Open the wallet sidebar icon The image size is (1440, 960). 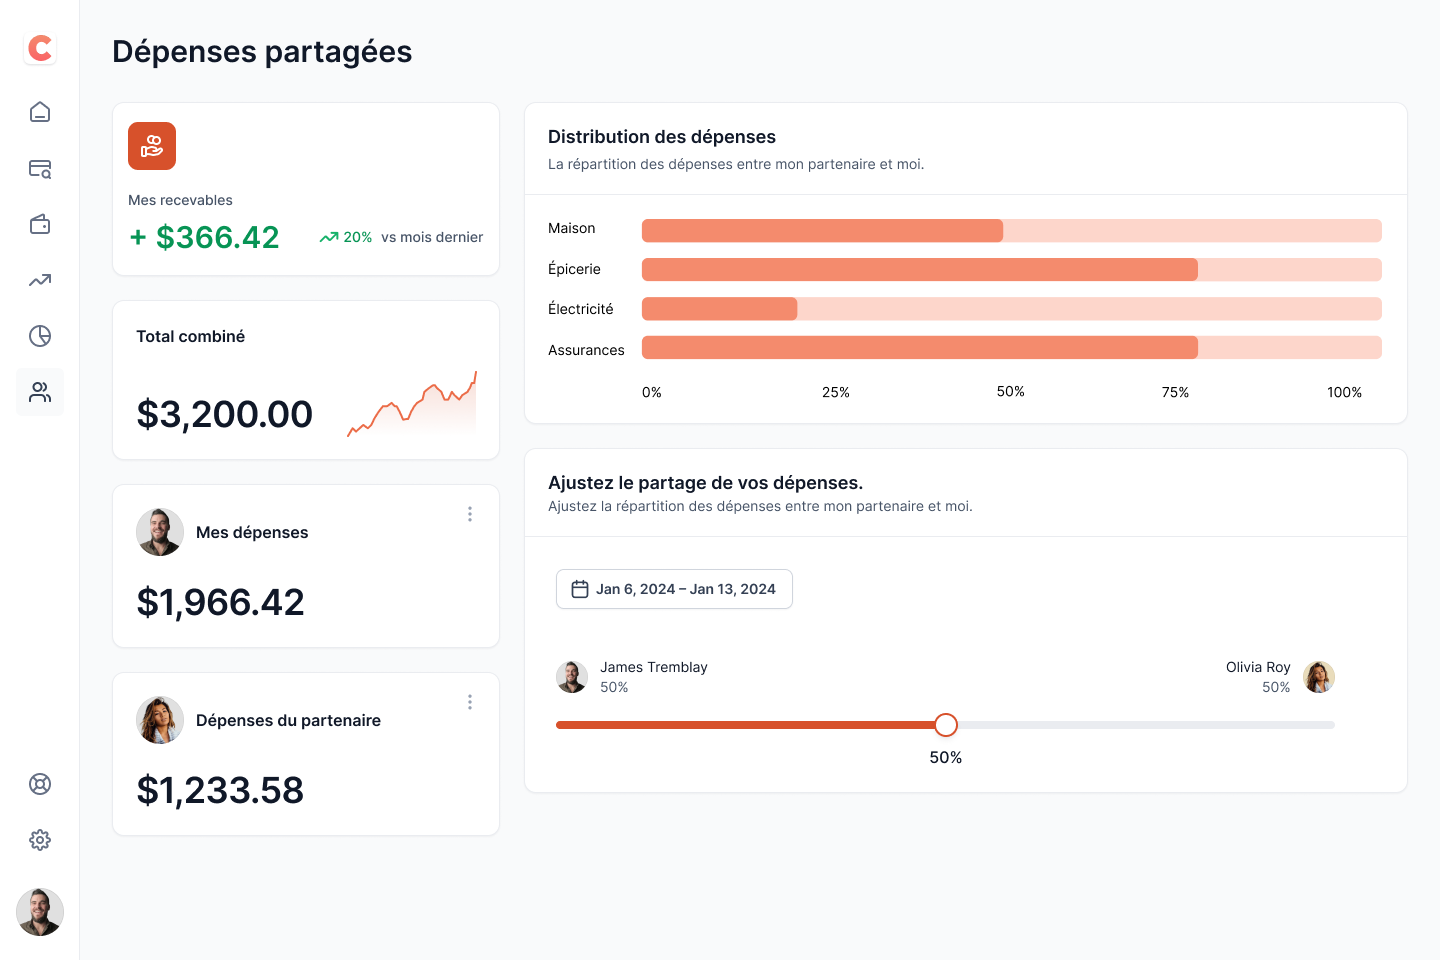[40, 224]
